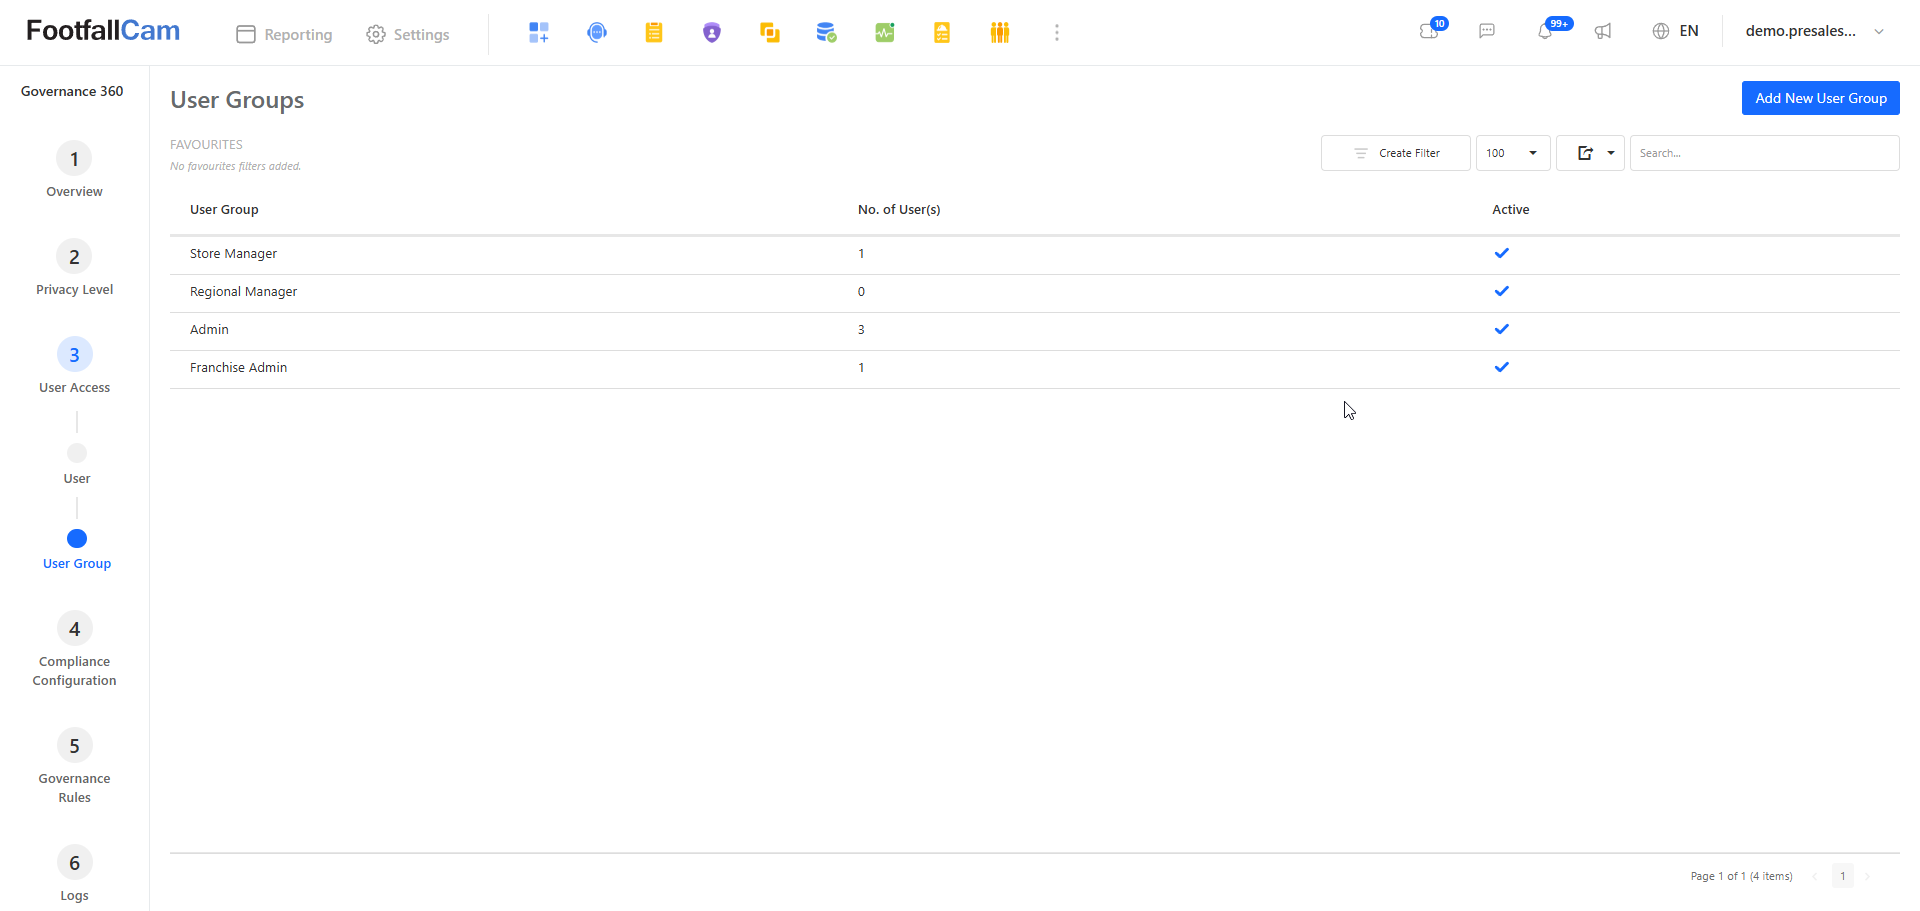Click the Create Filter button

[1396, 153]
